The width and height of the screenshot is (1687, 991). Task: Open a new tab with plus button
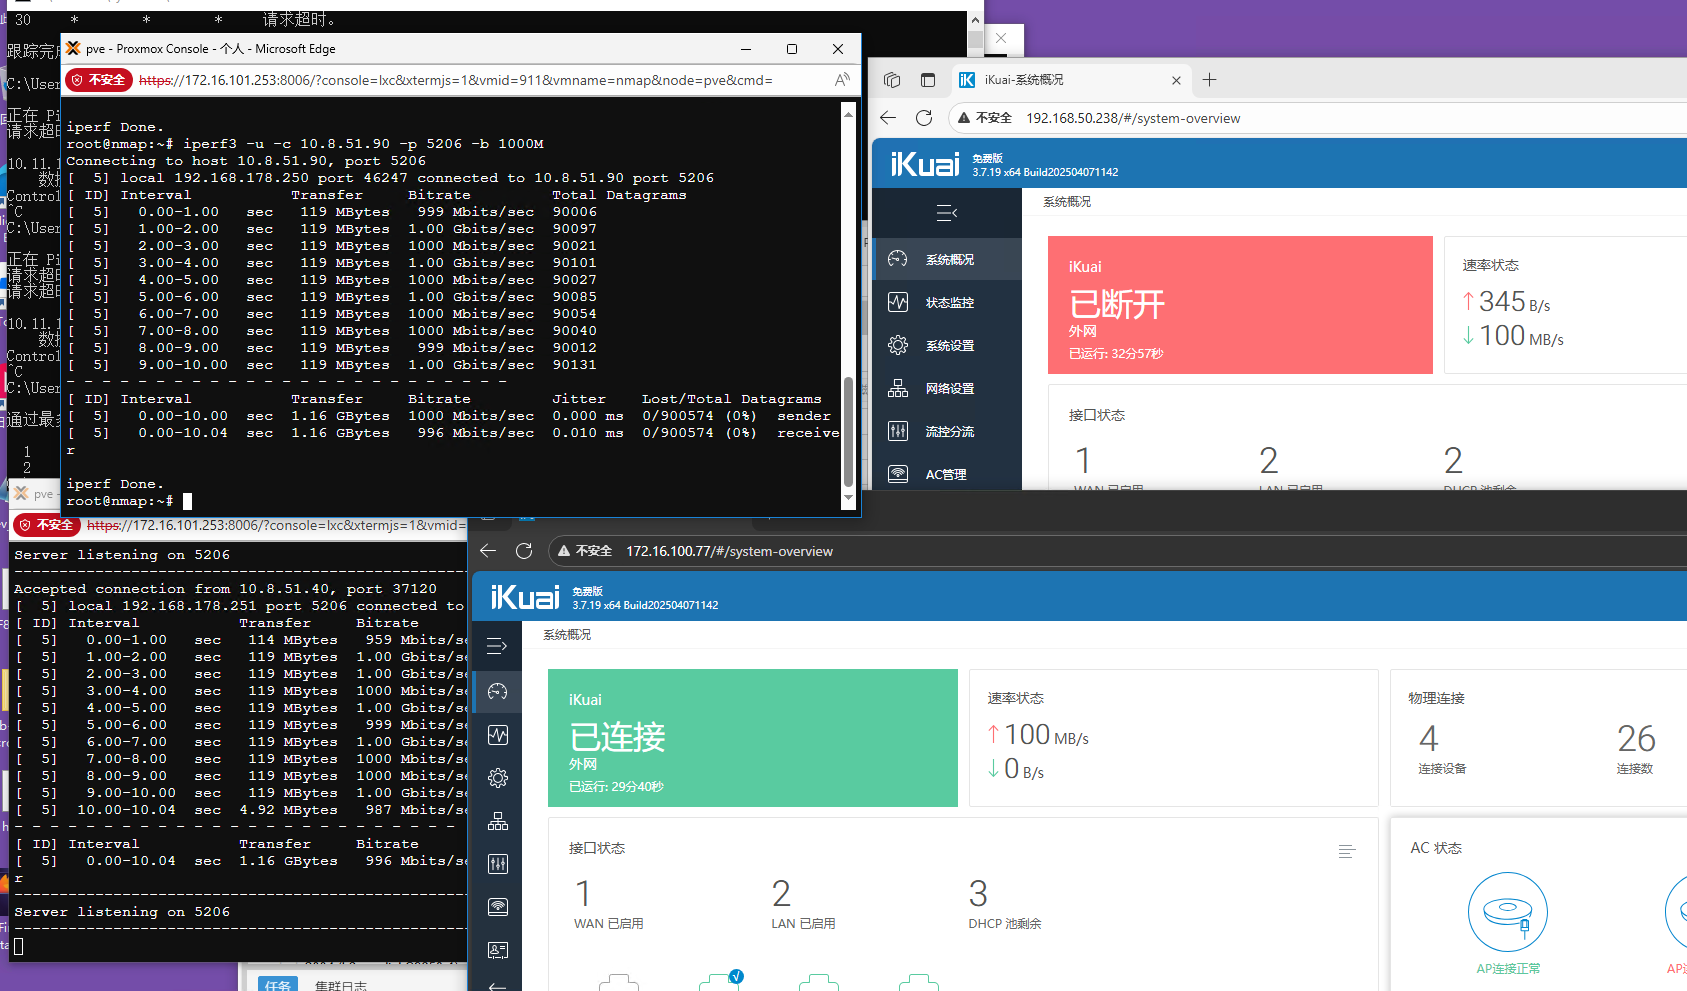(x=1209, y=80)
